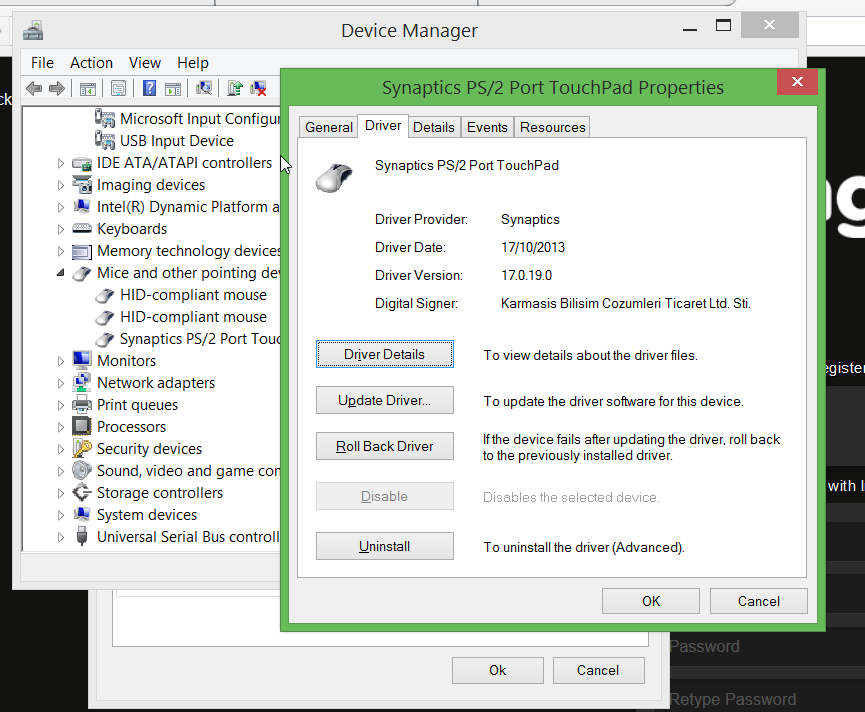
Task: Click the Microsoft Input Configuration device icon
Action: tap(105, 119)
